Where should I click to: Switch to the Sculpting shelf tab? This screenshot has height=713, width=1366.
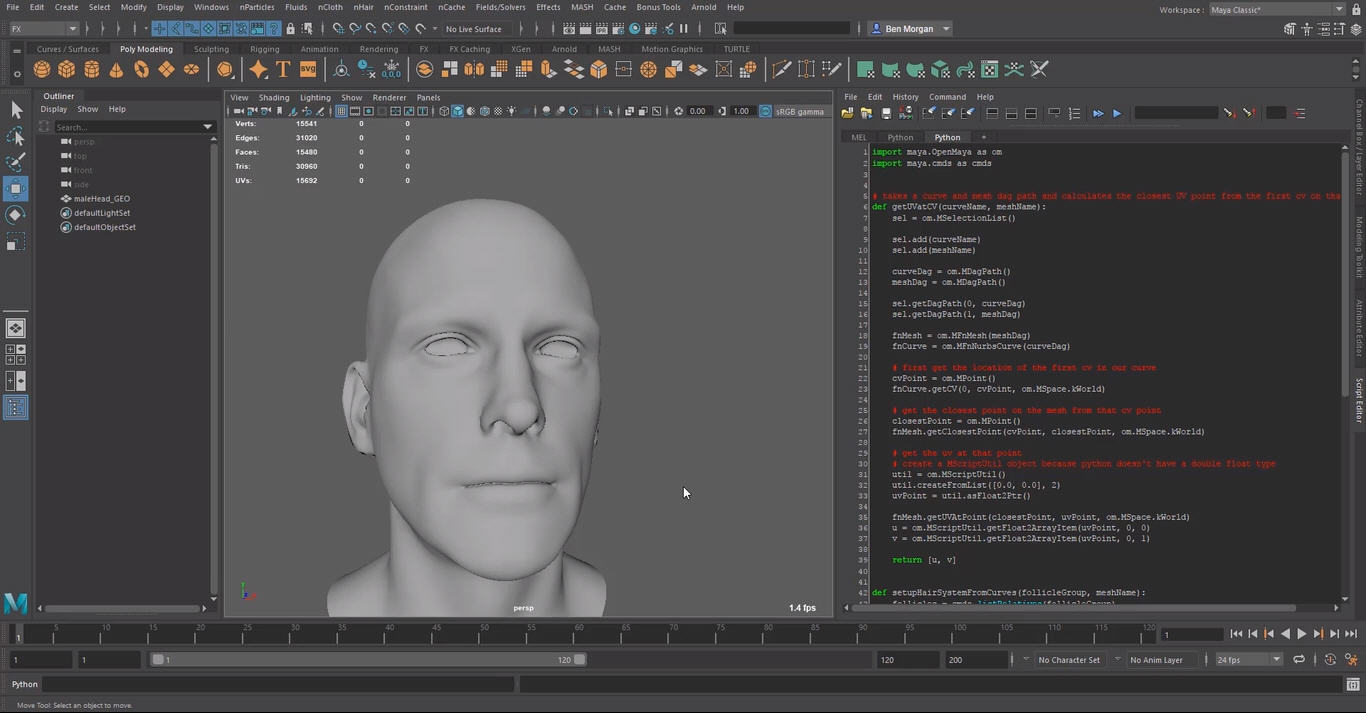pyautogui.click(x=211, y=49)
